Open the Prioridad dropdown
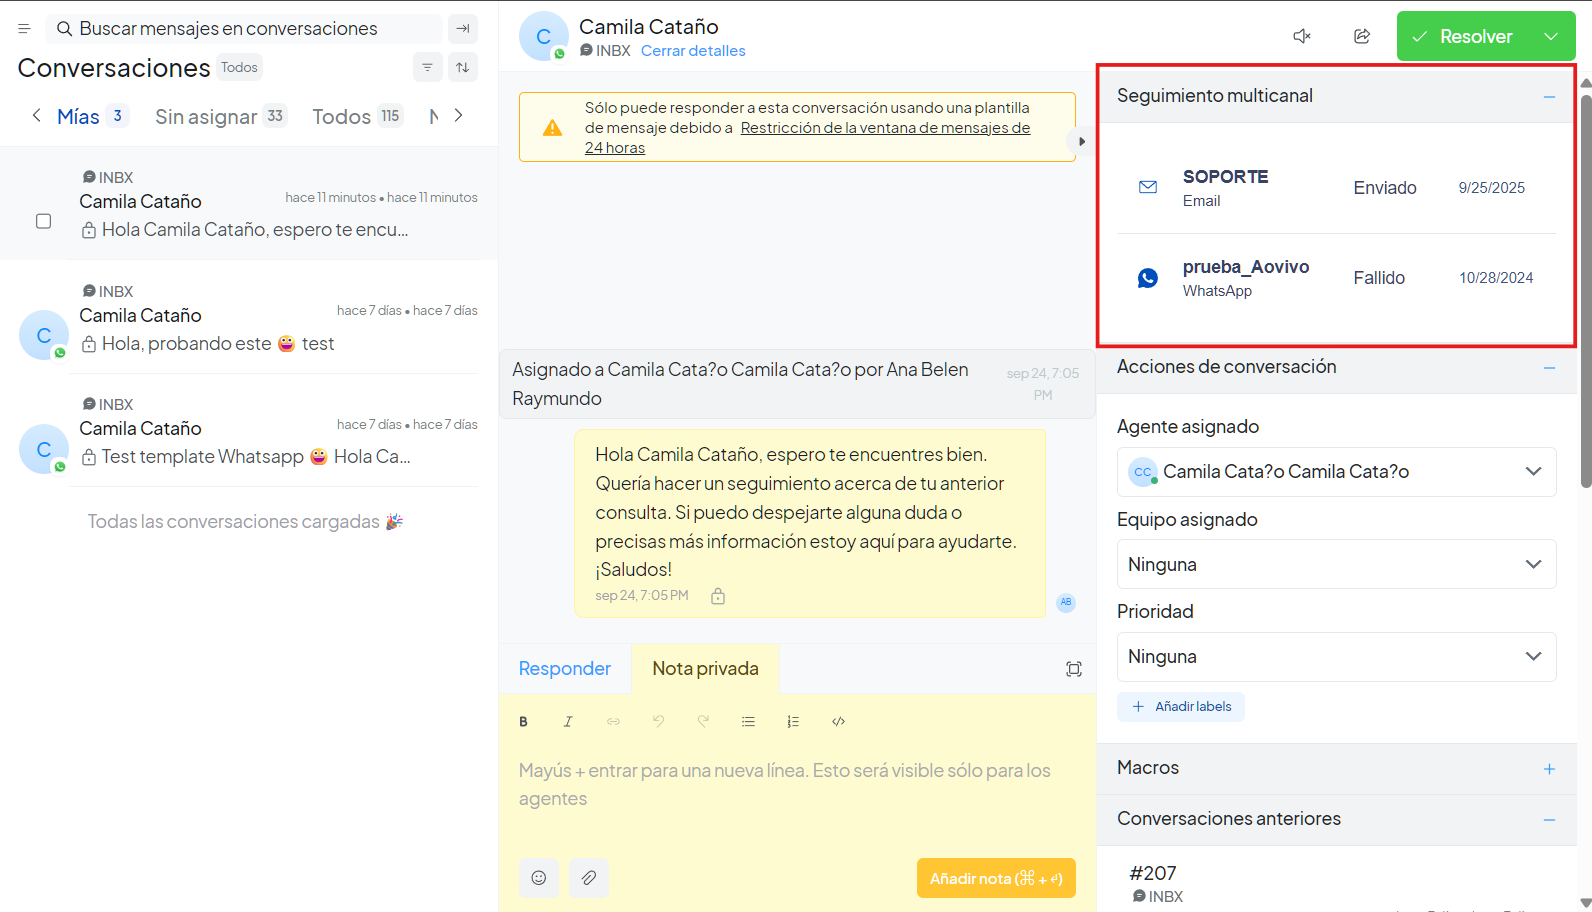Screen dimensions: 1592x912 1335,657
